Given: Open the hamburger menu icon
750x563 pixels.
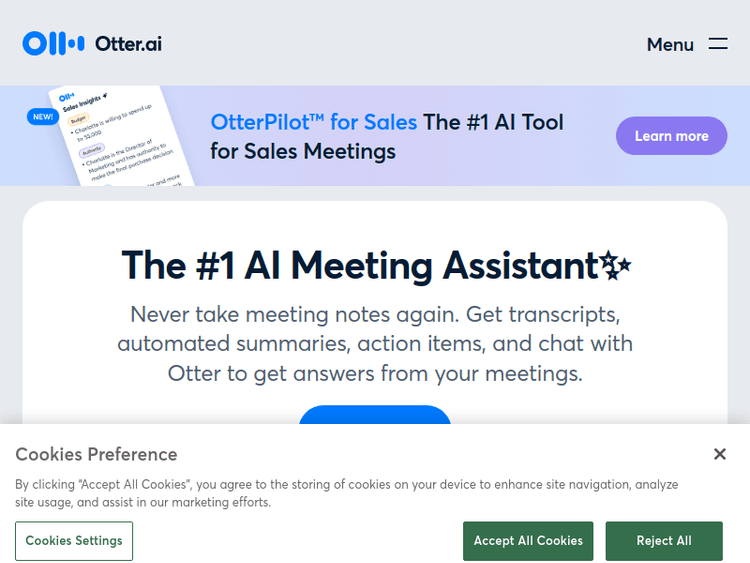Looking at the screenshot, I should click(718, 44).
